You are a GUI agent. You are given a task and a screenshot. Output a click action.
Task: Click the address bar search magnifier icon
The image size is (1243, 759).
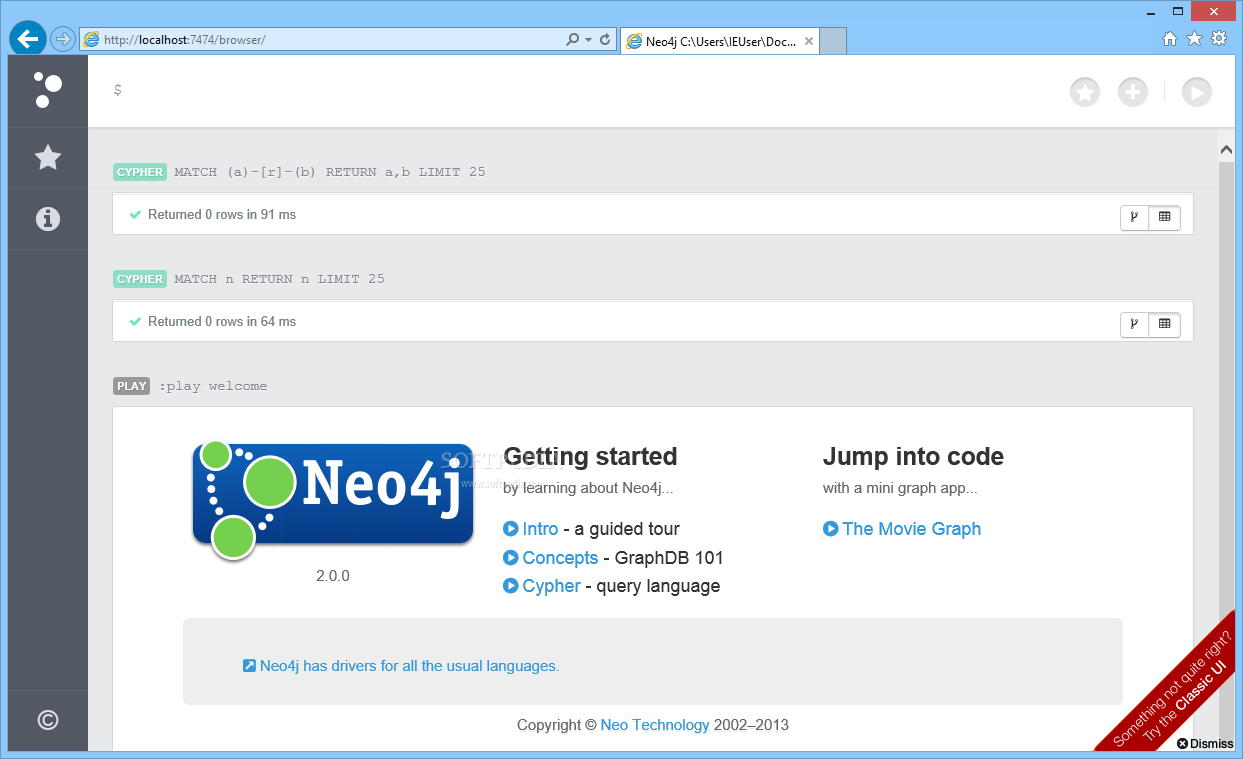pos(573,40)
